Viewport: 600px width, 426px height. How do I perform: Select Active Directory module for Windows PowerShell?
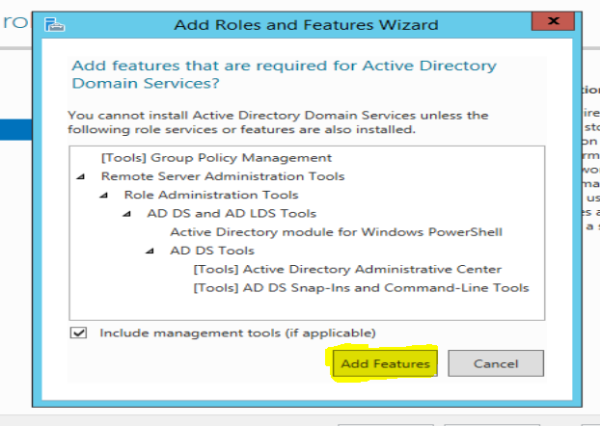(x=336, y=232)
